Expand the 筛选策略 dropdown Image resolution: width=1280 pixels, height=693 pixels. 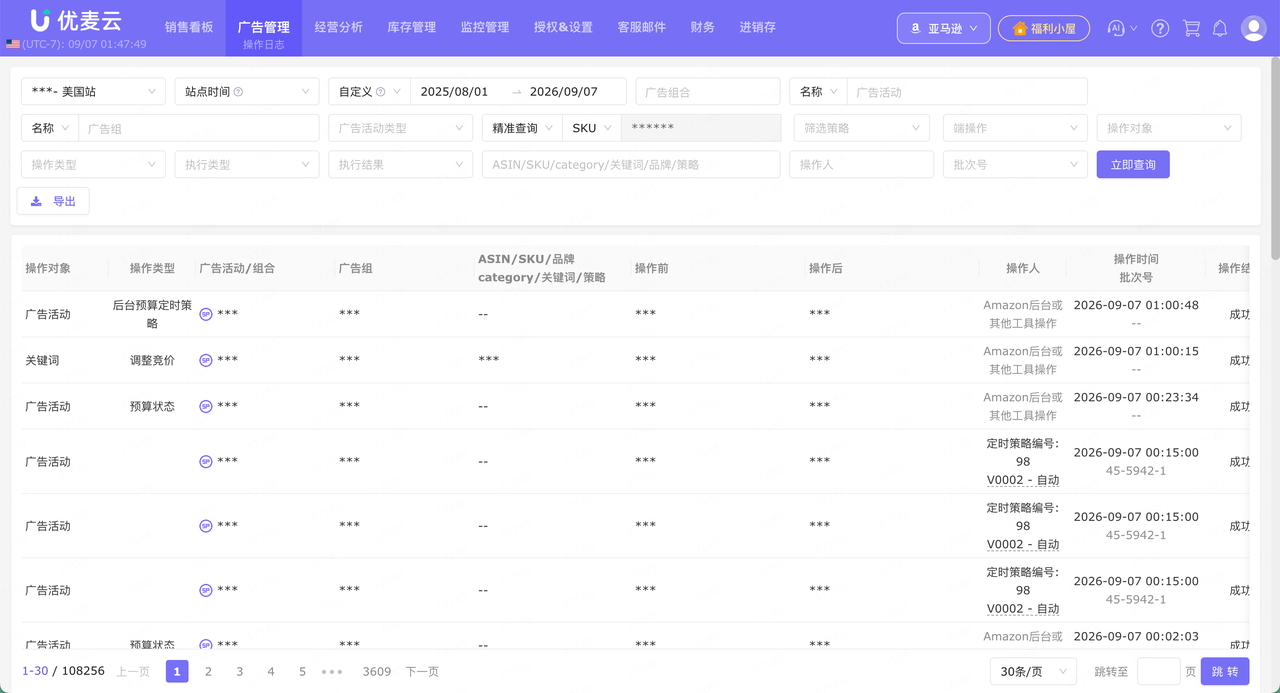[863, 128]
